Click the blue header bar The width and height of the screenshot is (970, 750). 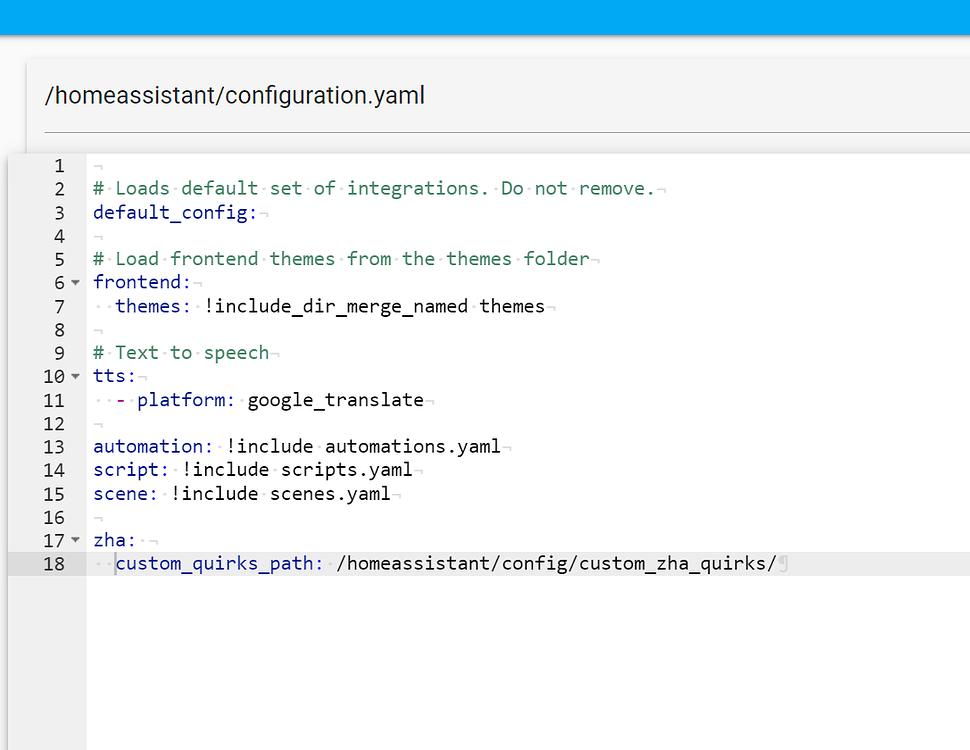pos(485,17)
